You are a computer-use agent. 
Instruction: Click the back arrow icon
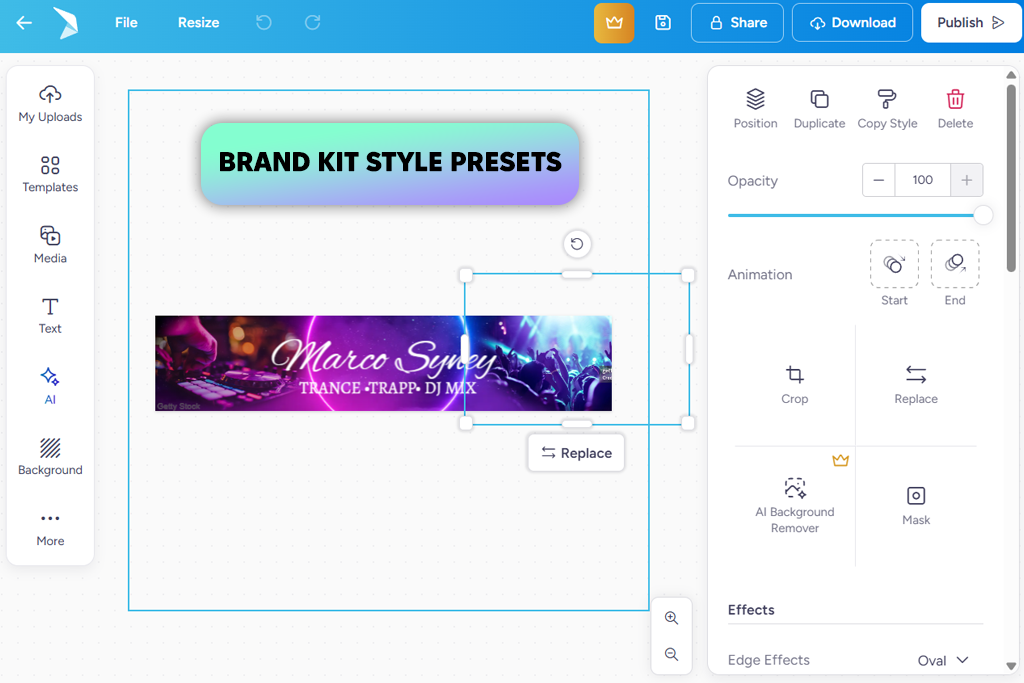[x=24, y=23]
